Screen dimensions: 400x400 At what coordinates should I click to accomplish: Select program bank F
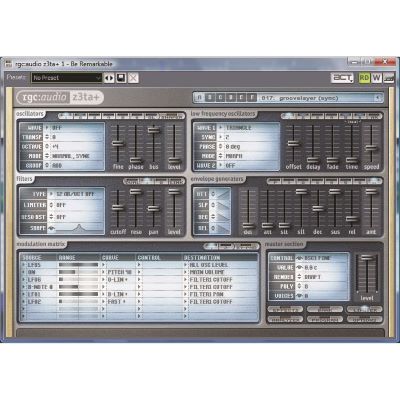(252, 98)
